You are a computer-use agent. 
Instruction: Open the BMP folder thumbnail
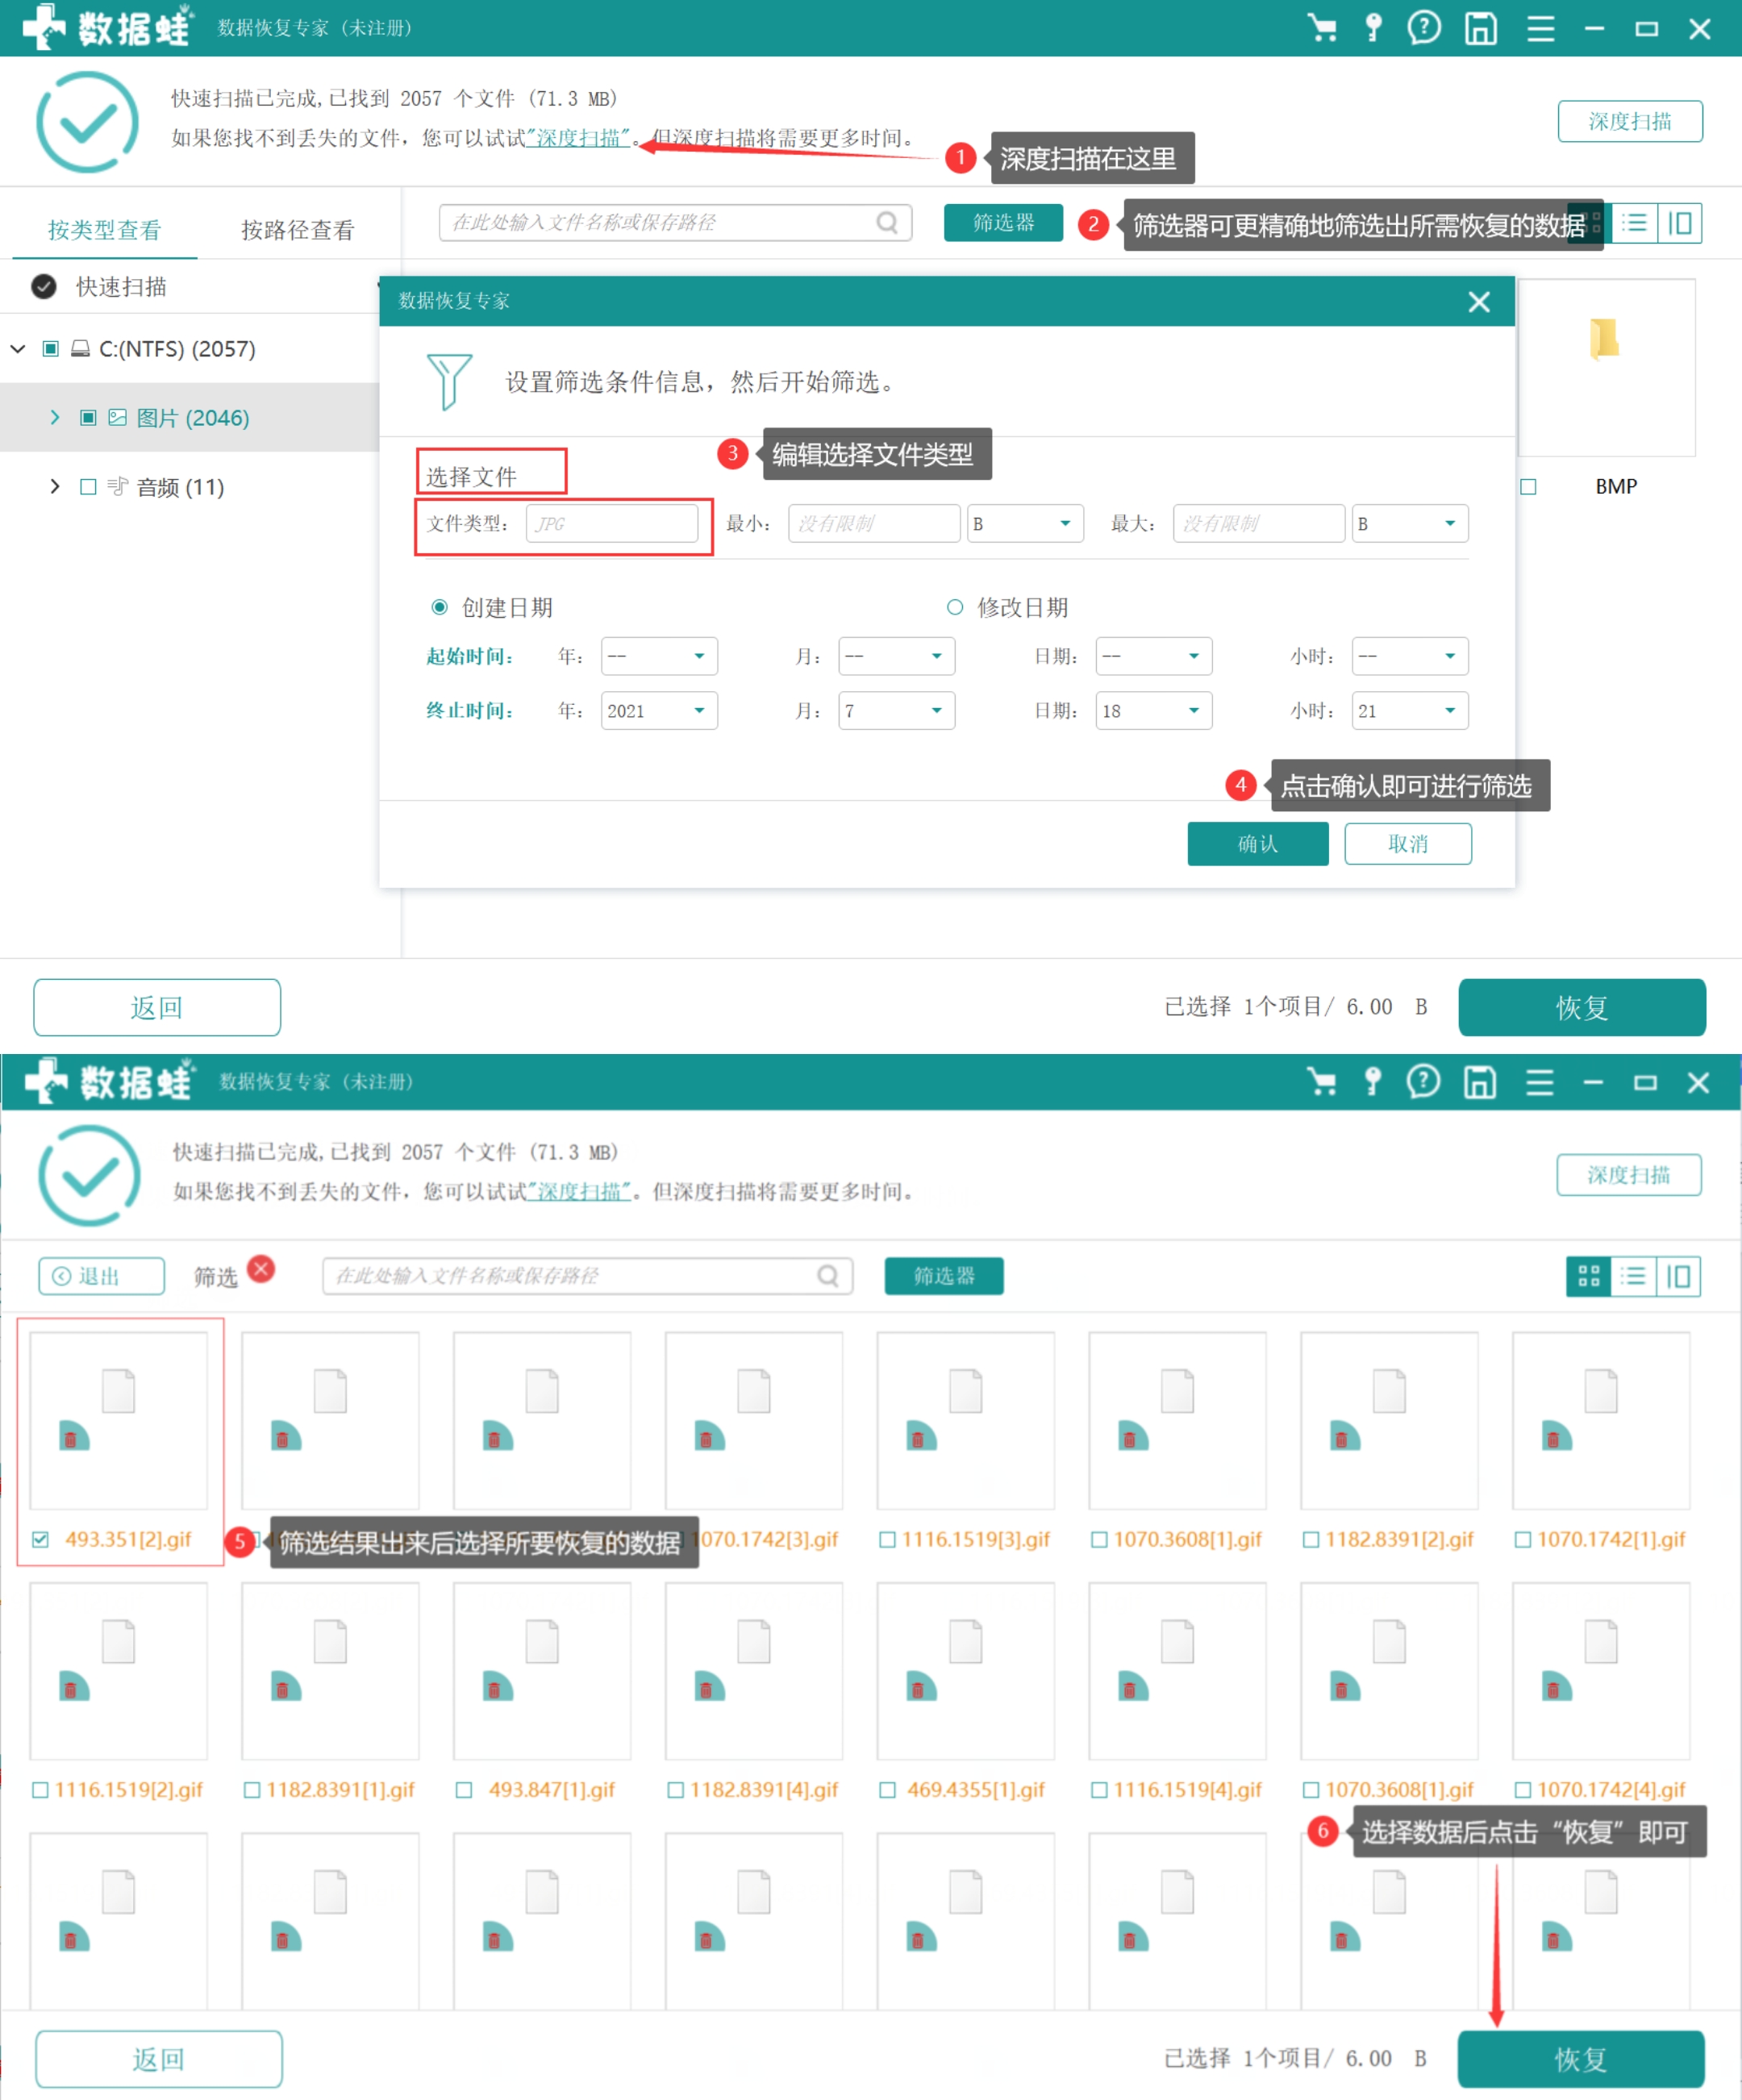[x=1606, y=367]
